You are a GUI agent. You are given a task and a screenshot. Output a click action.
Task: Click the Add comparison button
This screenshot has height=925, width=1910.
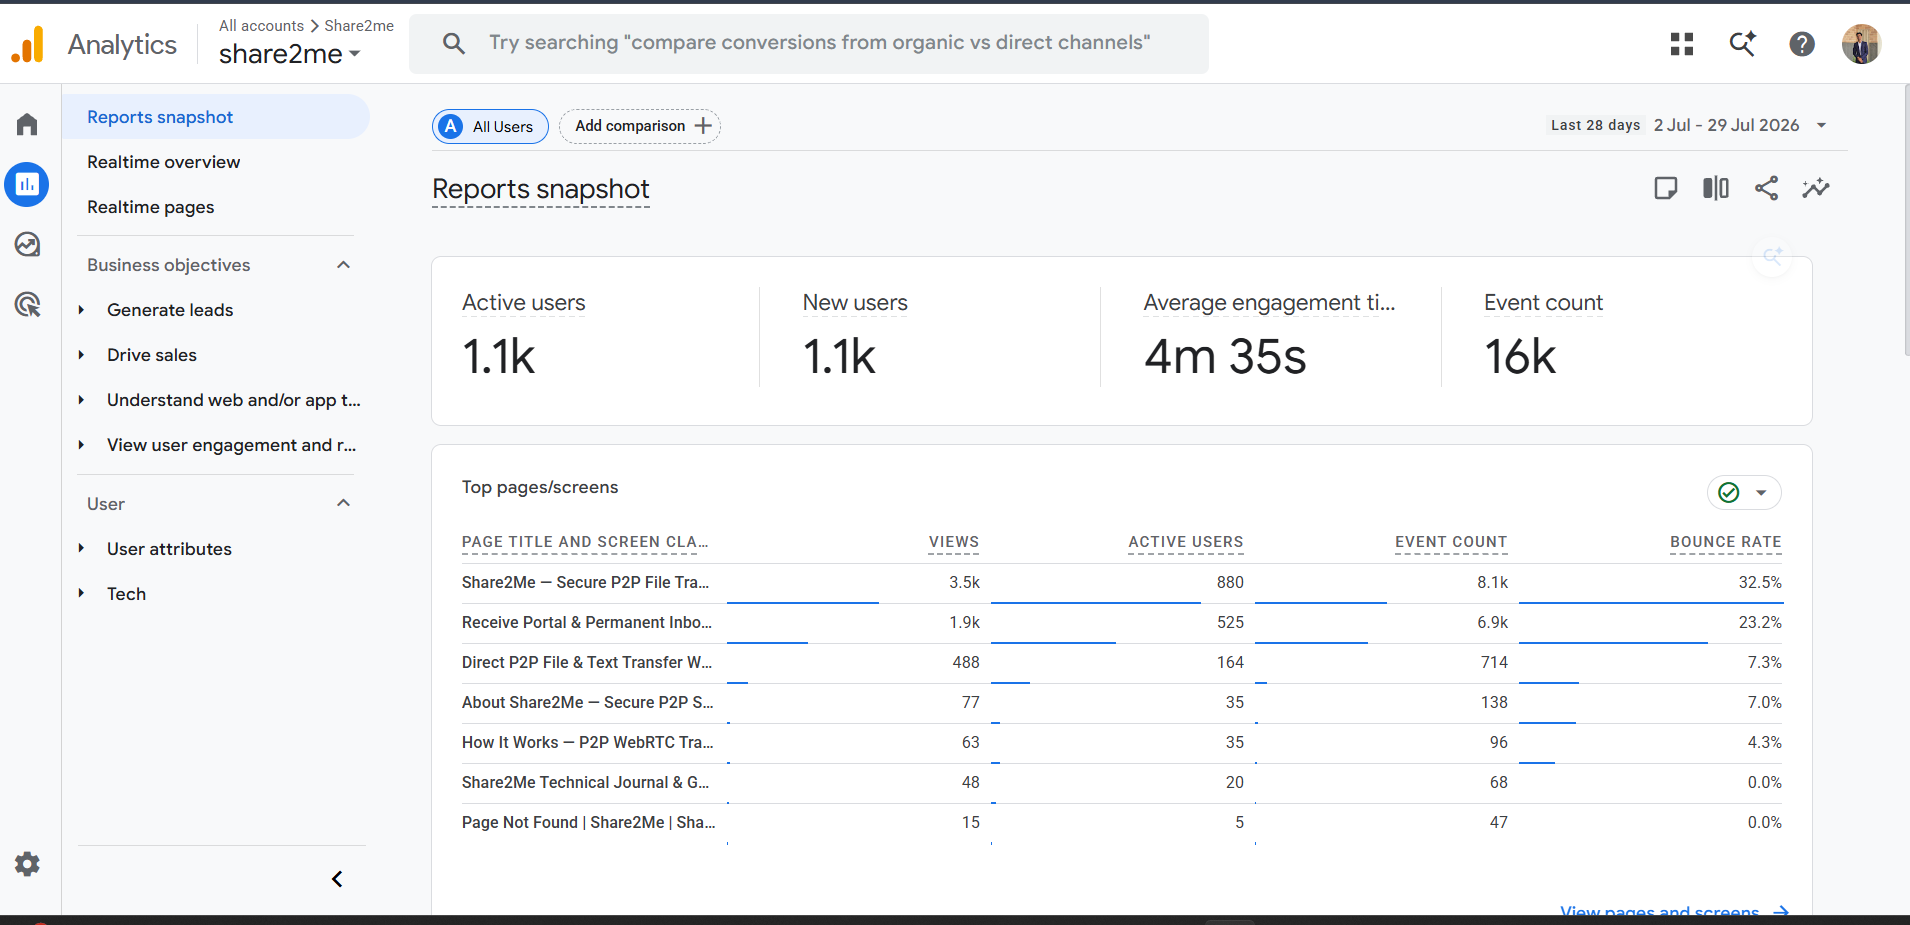(x=640, y=126)
